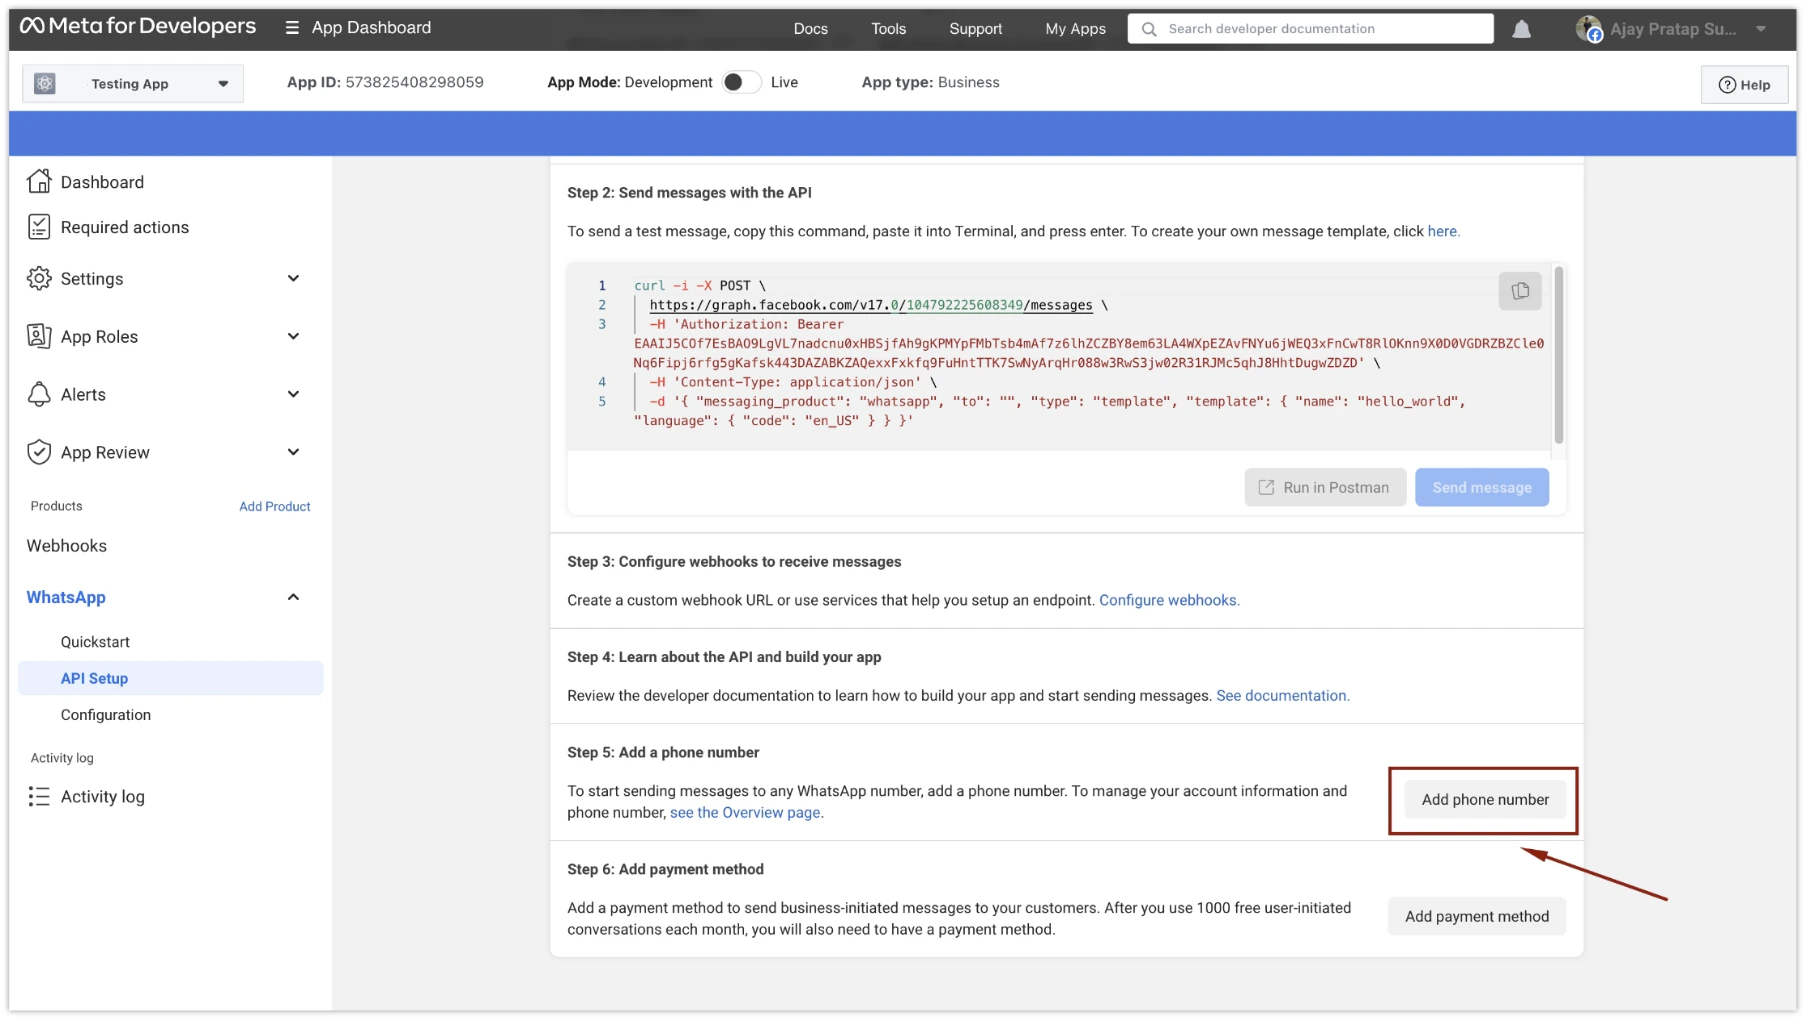
Task: Open the Activity log sidebar item
Action: [103, 797]
